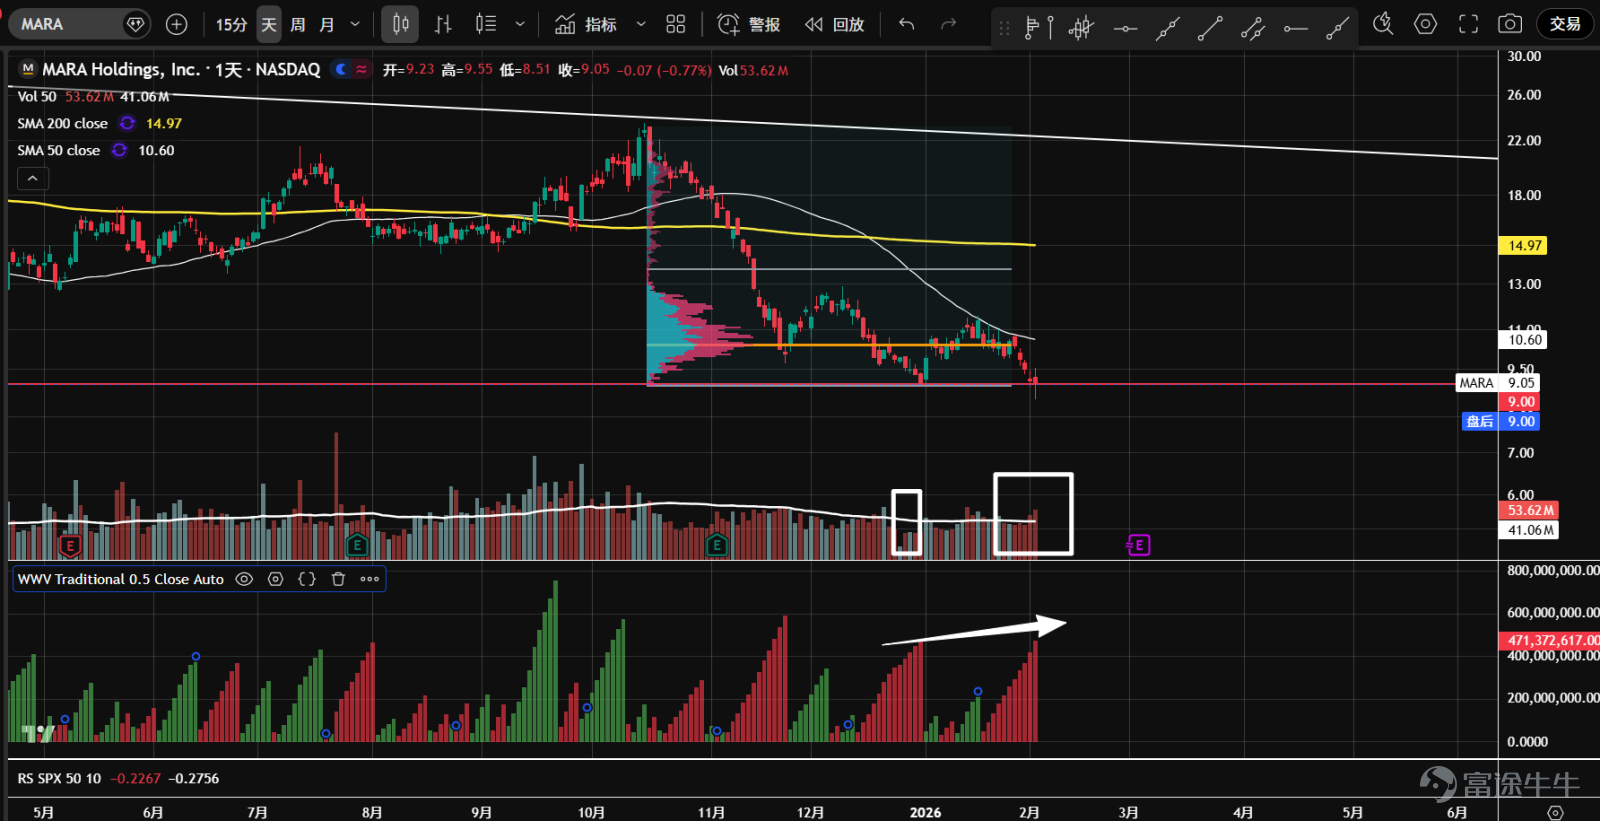Start 回放 bar replay
The width and height of the screenshot is (1600, 821).
pyautogui.click(x=834, y=24)
